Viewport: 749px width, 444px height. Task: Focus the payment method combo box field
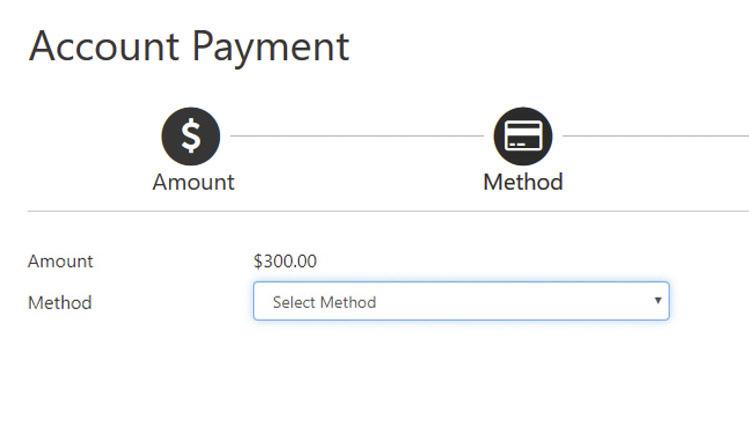[x=461, y=301]
